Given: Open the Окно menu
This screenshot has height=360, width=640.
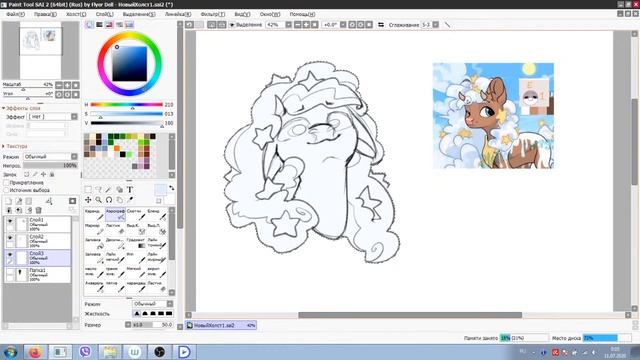Looking at the screenshot, I should [x=270, y=14].
